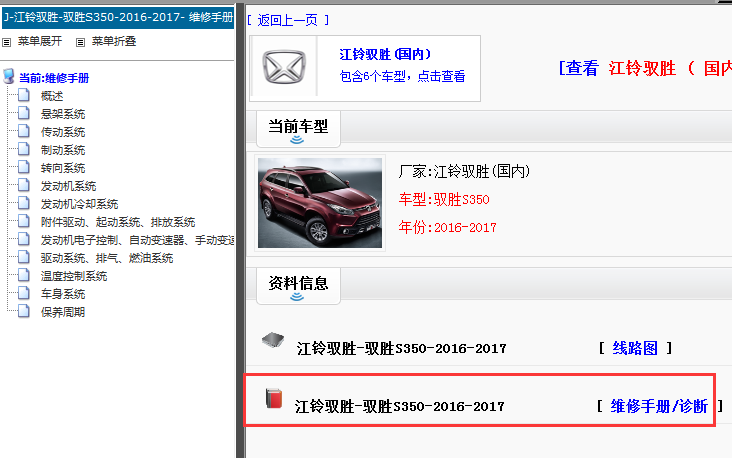Screen dimensions: 732x458
Task: Open the 温度控制系统 tree item
Action: click(74, 276)
